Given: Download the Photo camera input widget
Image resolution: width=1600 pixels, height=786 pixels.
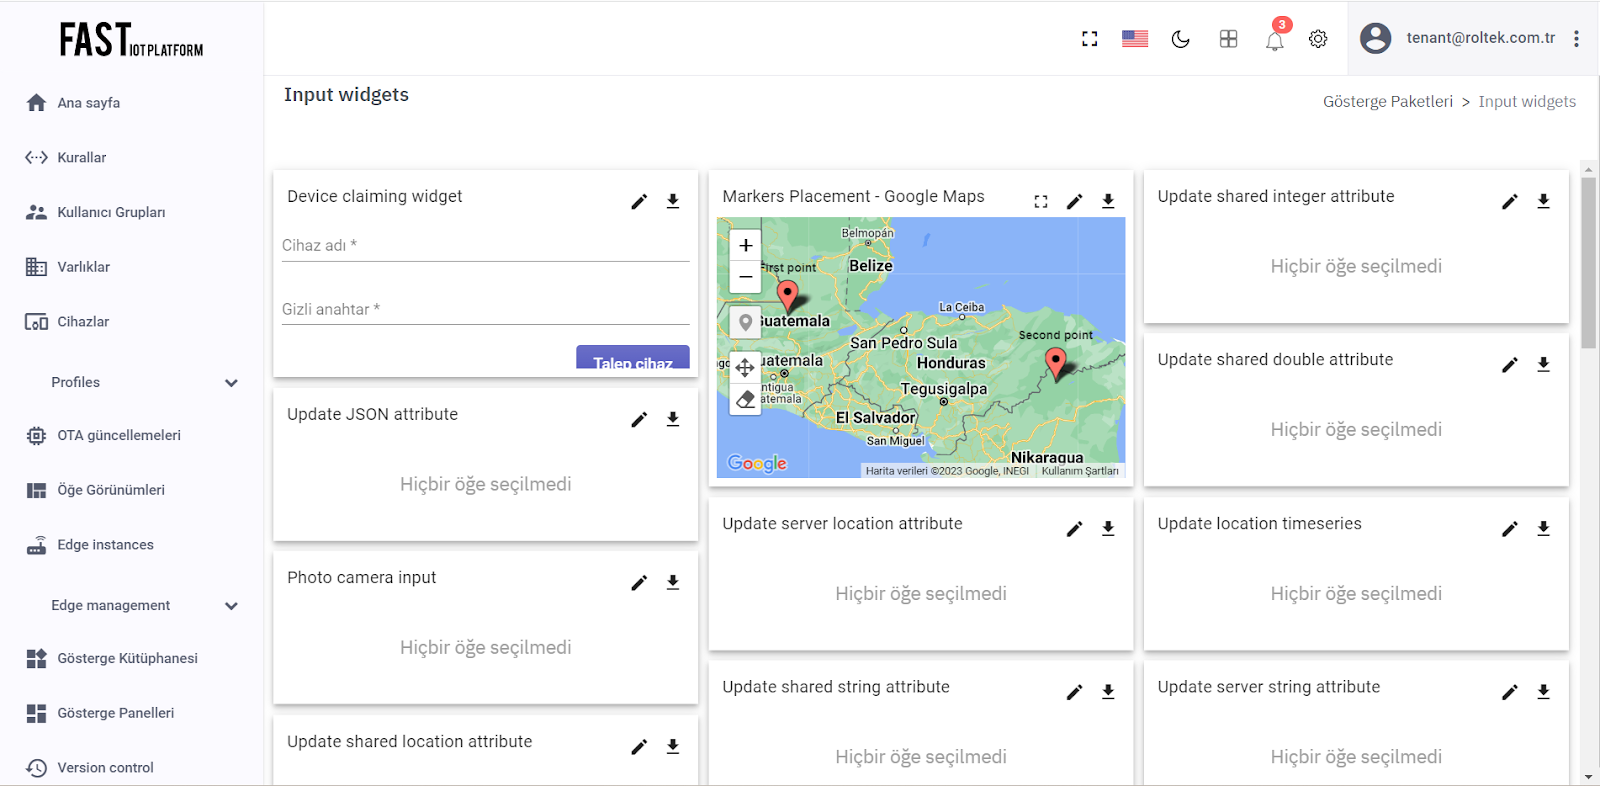Looking at the screenshot, I should point(673,583).
